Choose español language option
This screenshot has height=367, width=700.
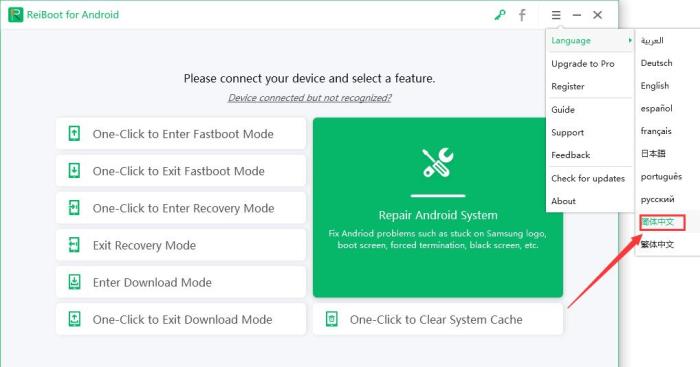(x=656, y=108)
